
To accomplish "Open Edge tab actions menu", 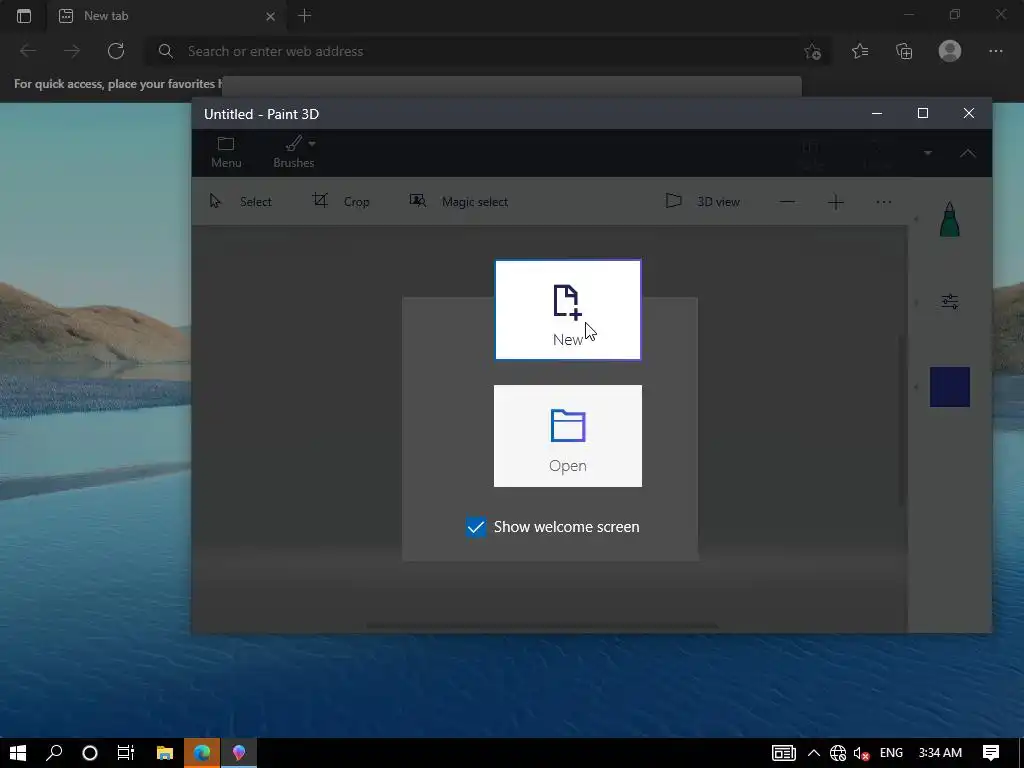I will (x=24, y=16).
